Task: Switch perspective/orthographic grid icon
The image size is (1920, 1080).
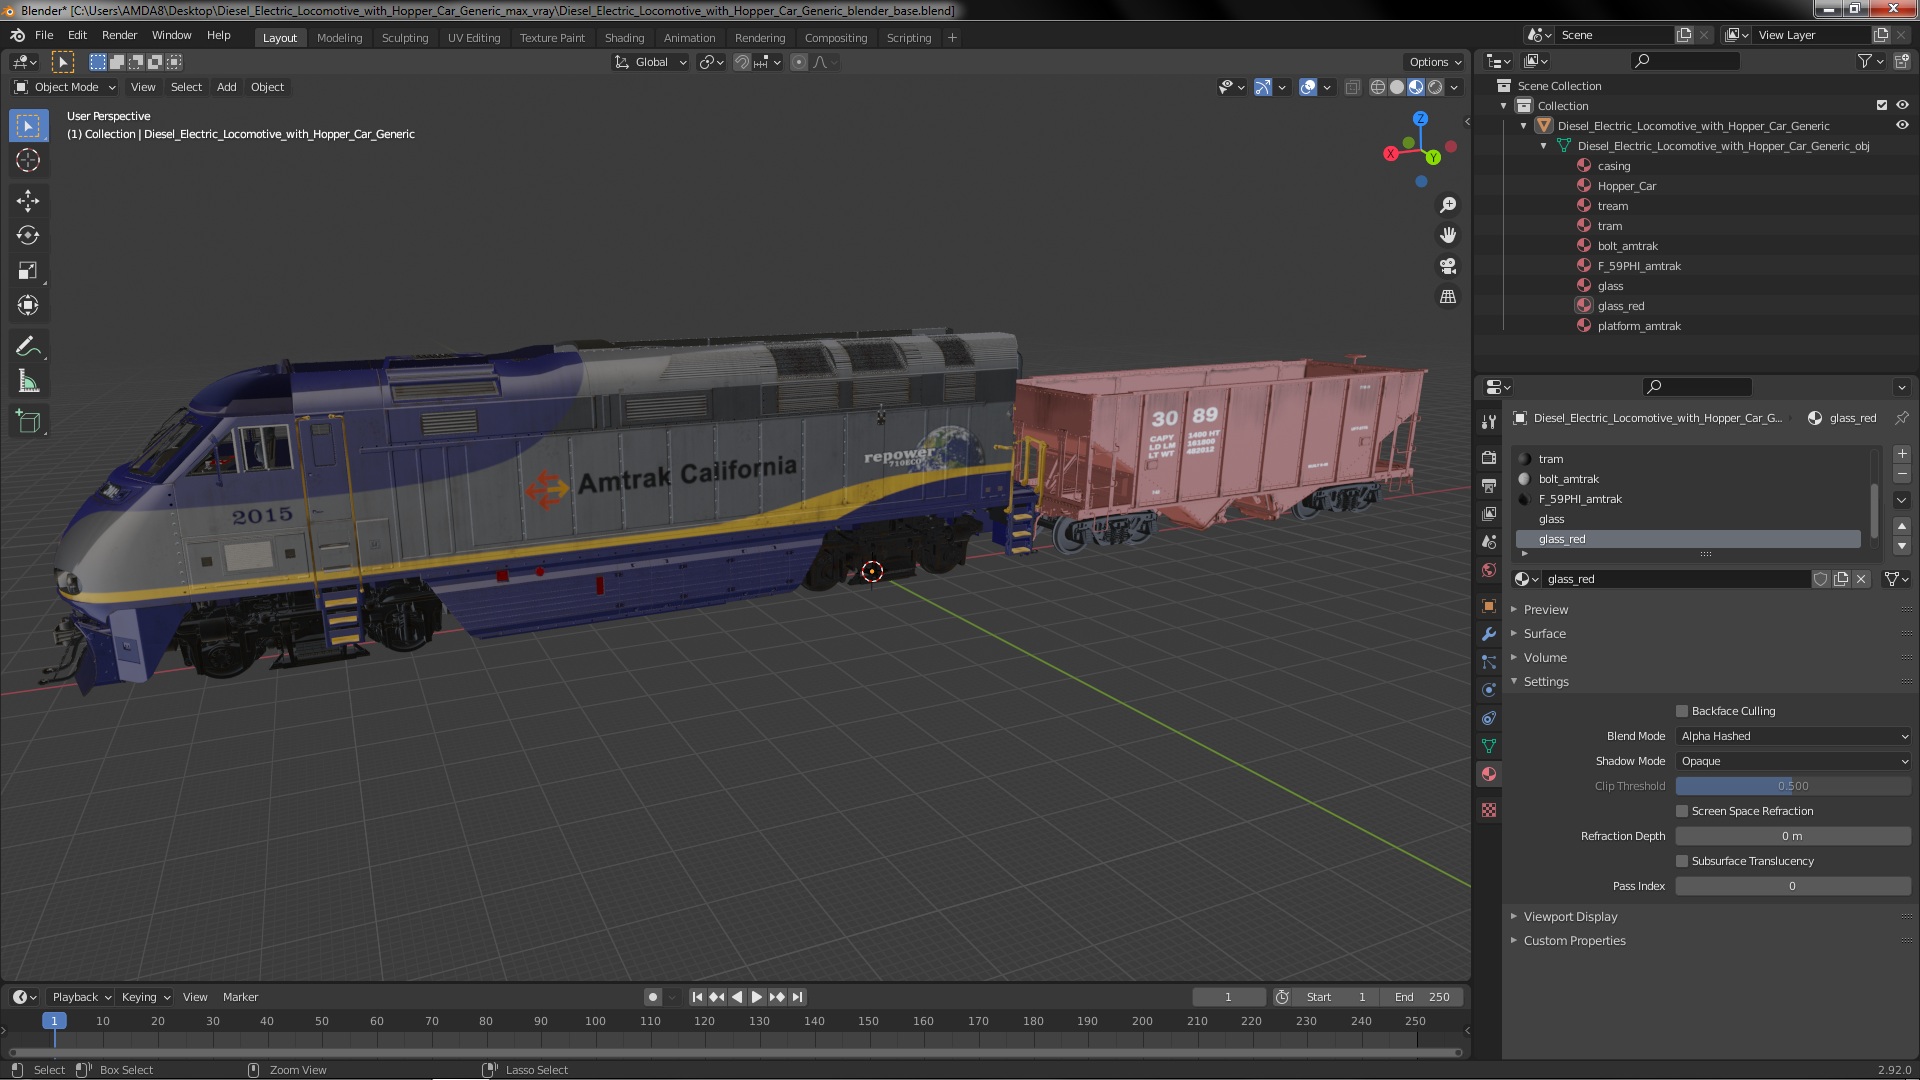Action: click(x=1447, y=297)
